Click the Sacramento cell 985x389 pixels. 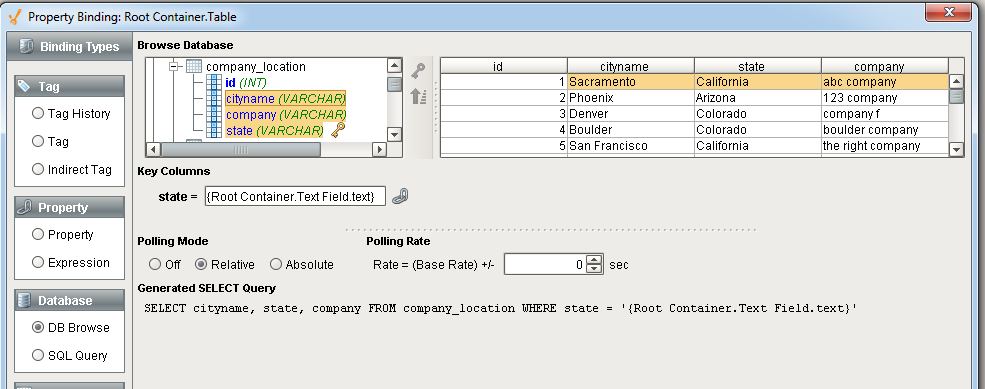point(631,82)
